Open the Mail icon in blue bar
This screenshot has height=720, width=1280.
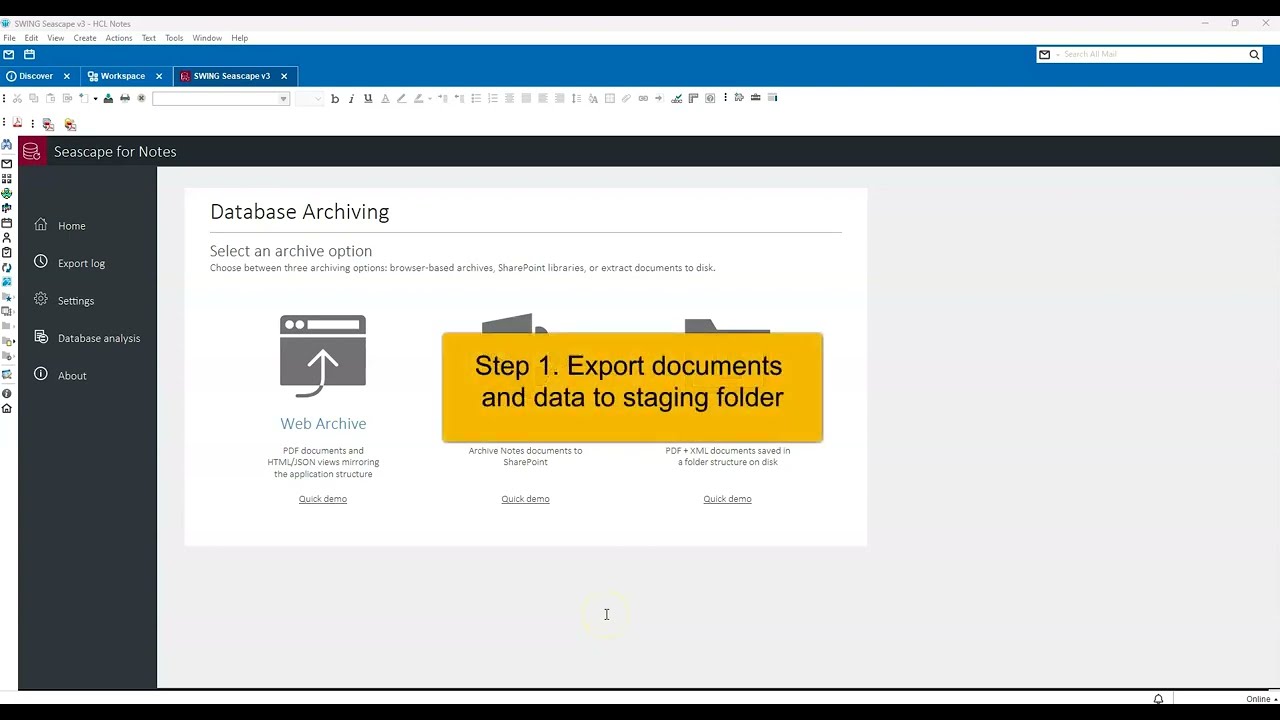[8, 54]
